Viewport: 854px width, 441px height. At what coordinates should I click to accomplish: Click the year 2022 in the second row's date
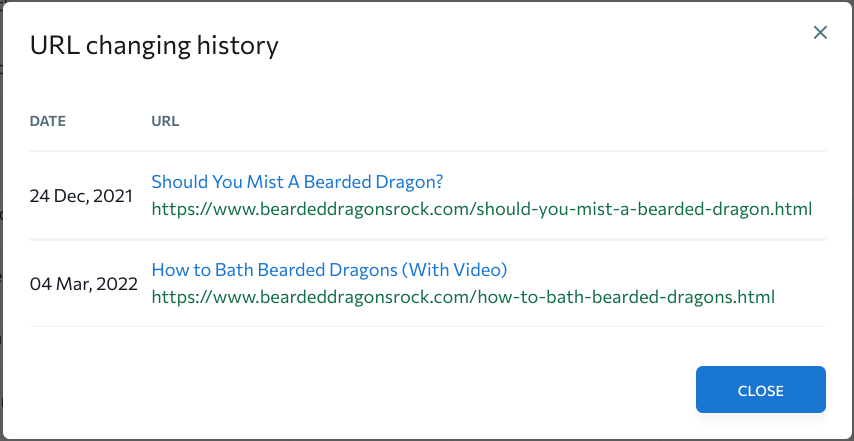click(116, 284)
